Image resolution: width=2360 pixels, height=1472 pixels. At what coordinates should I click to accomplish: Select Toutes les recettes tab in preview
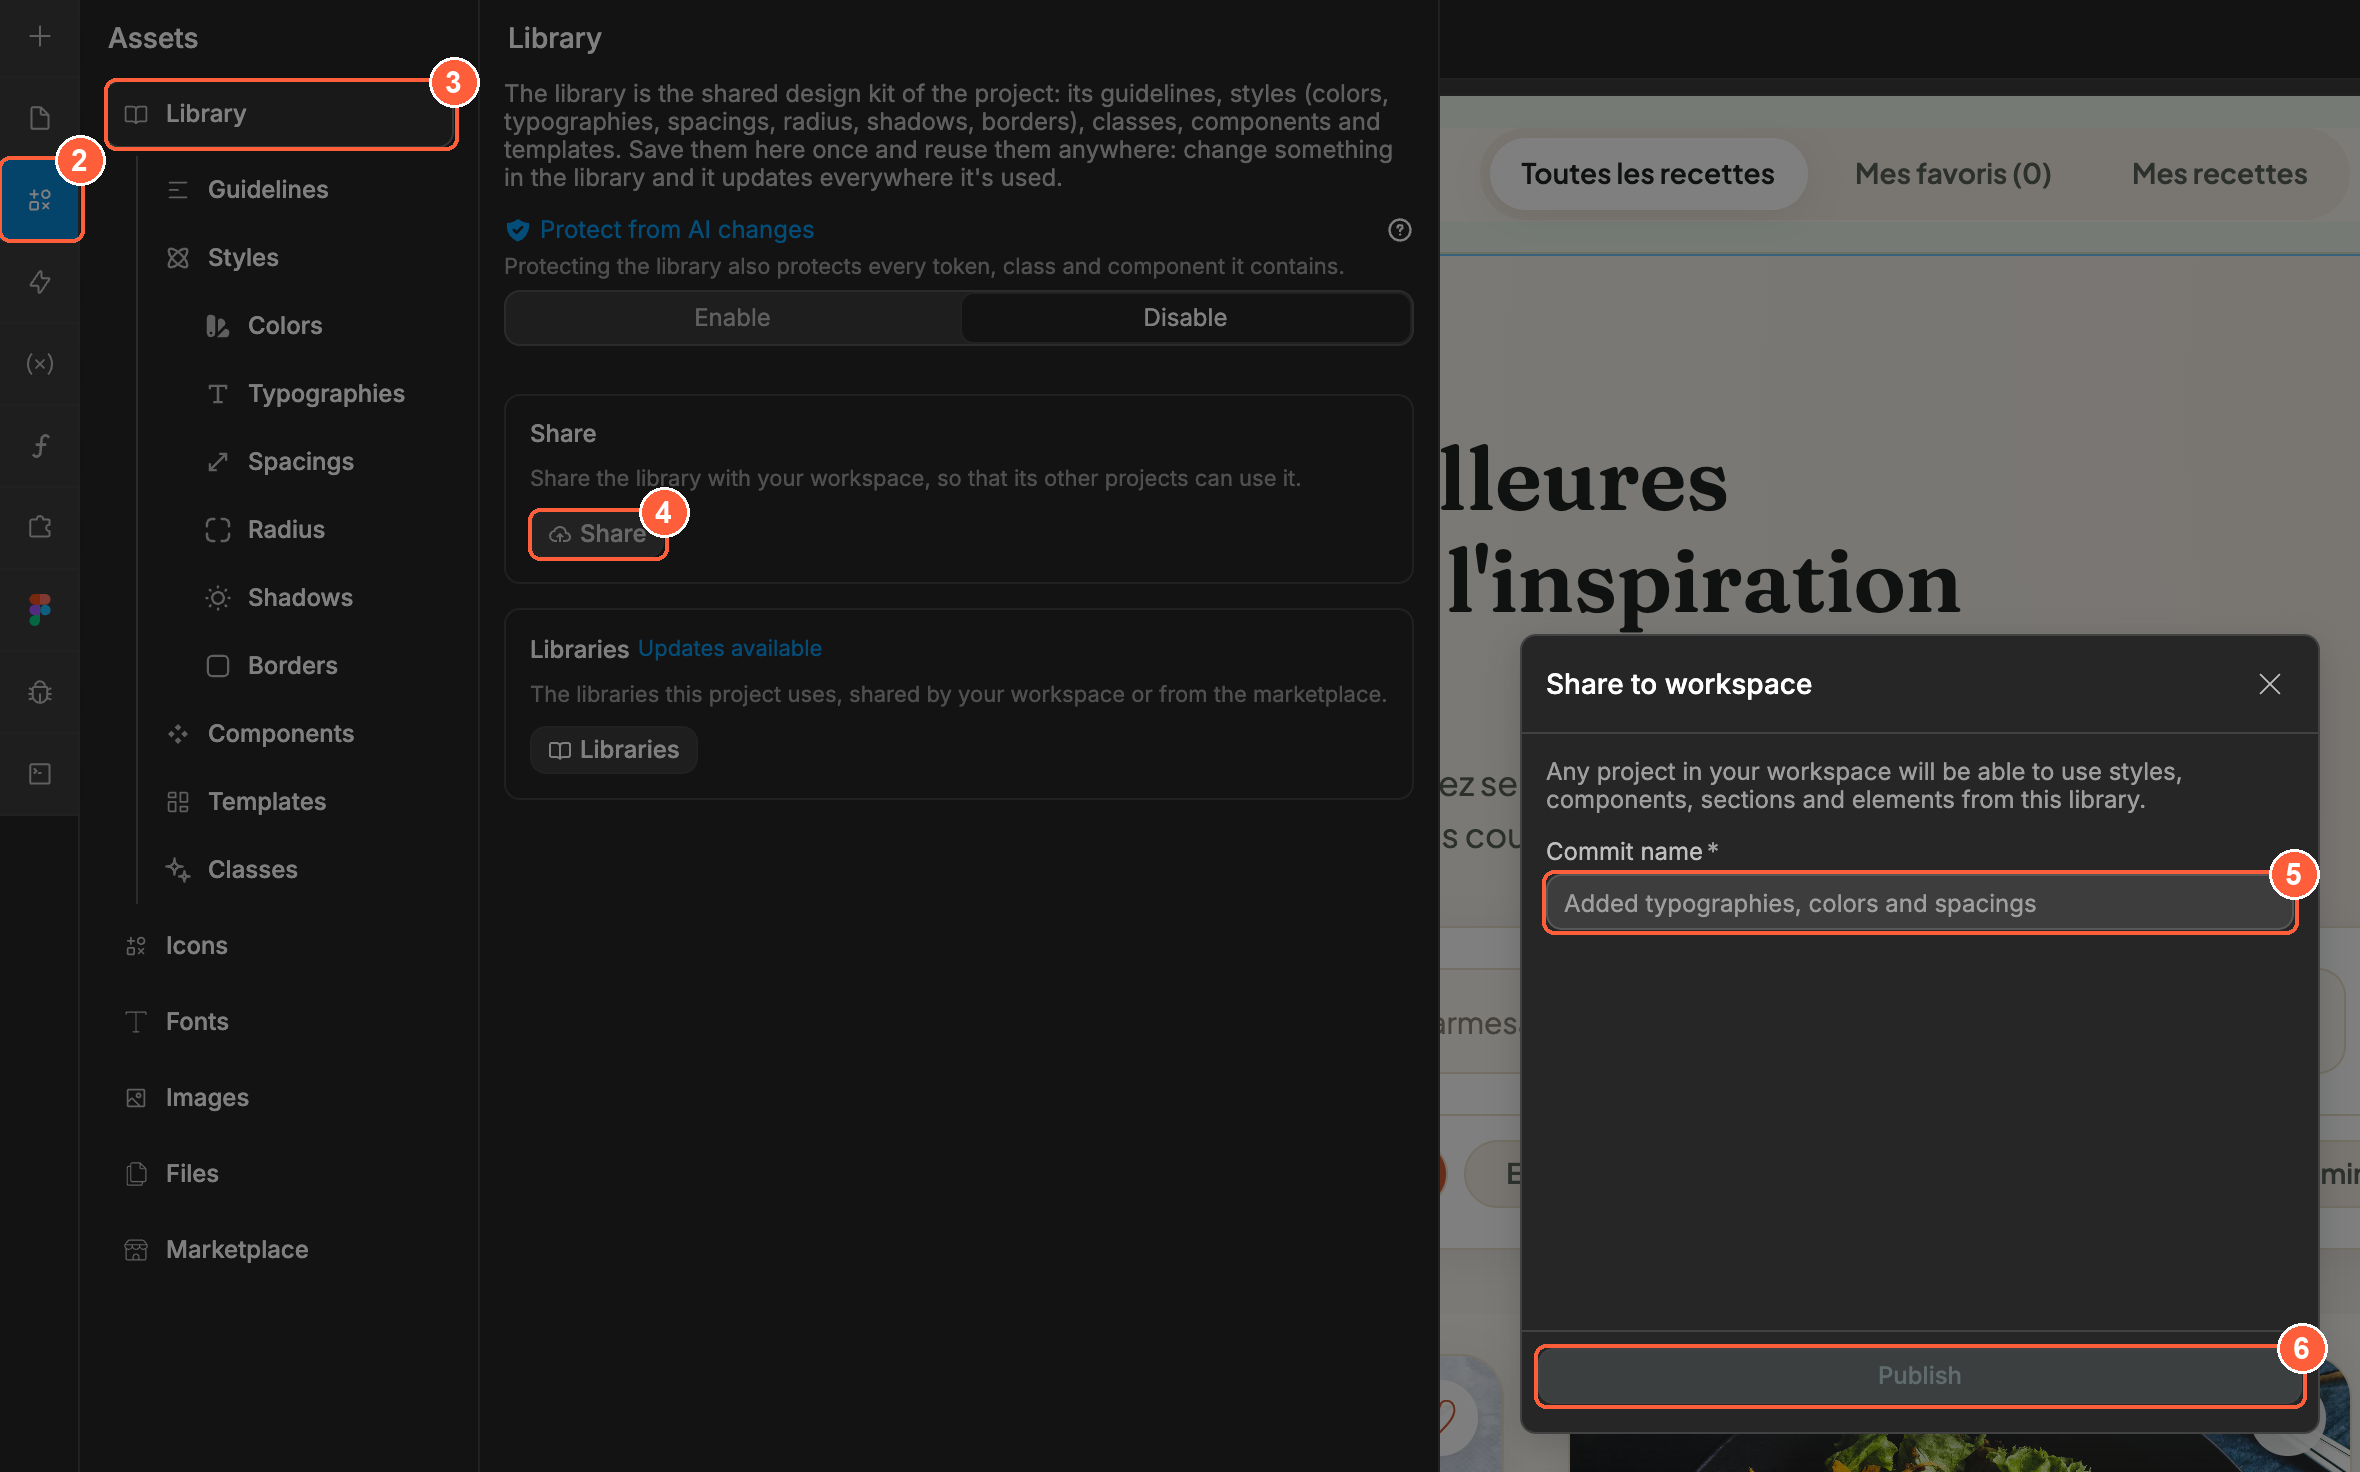coord(1647,174)
